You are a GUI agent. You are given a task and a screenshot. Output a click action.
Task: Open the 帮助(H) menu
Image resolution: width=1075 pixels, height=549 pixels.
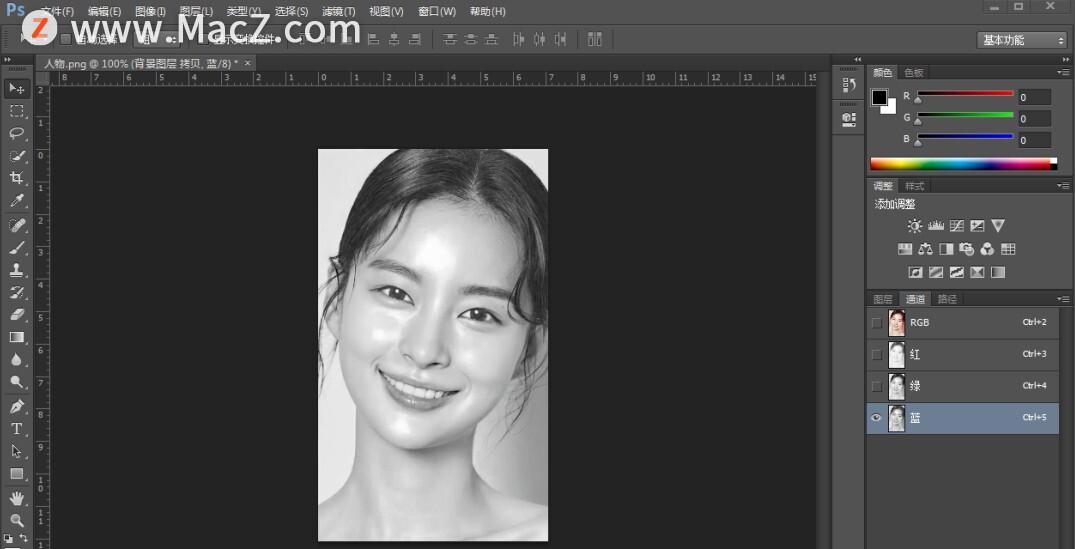[x=487, y=12]
